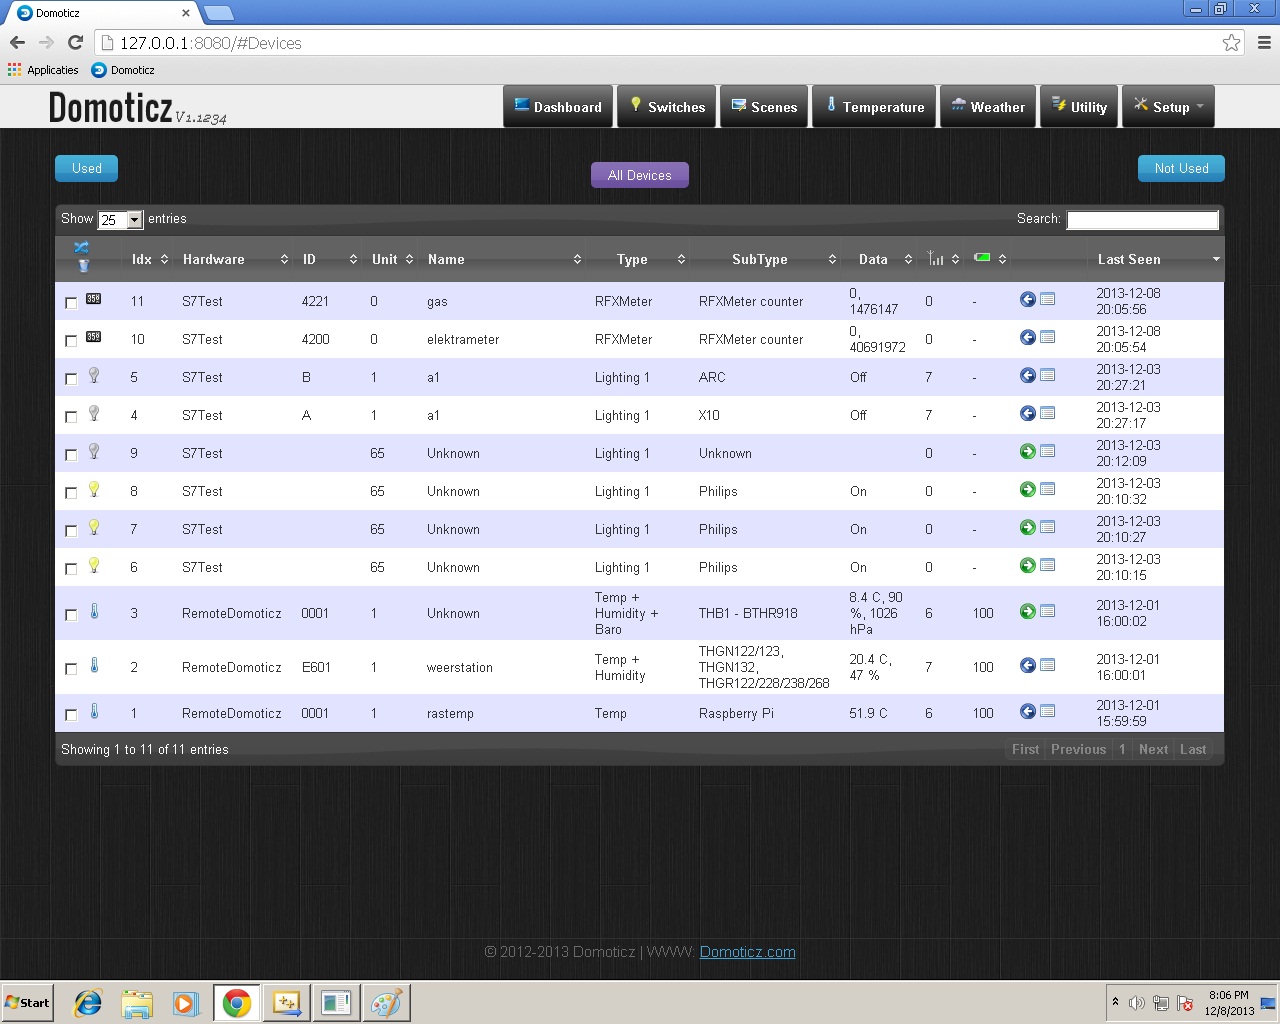Filter by Used devices button
1280x1024 pixels.
click(86, 168)
